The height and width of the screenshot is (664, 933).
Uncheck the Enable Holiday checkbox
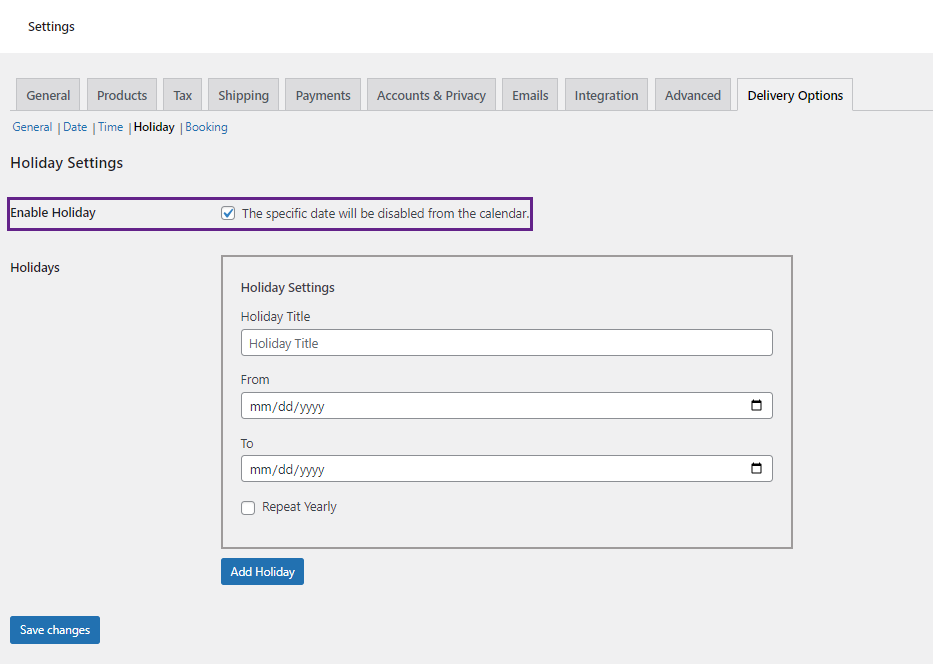(x=228, y=213)
